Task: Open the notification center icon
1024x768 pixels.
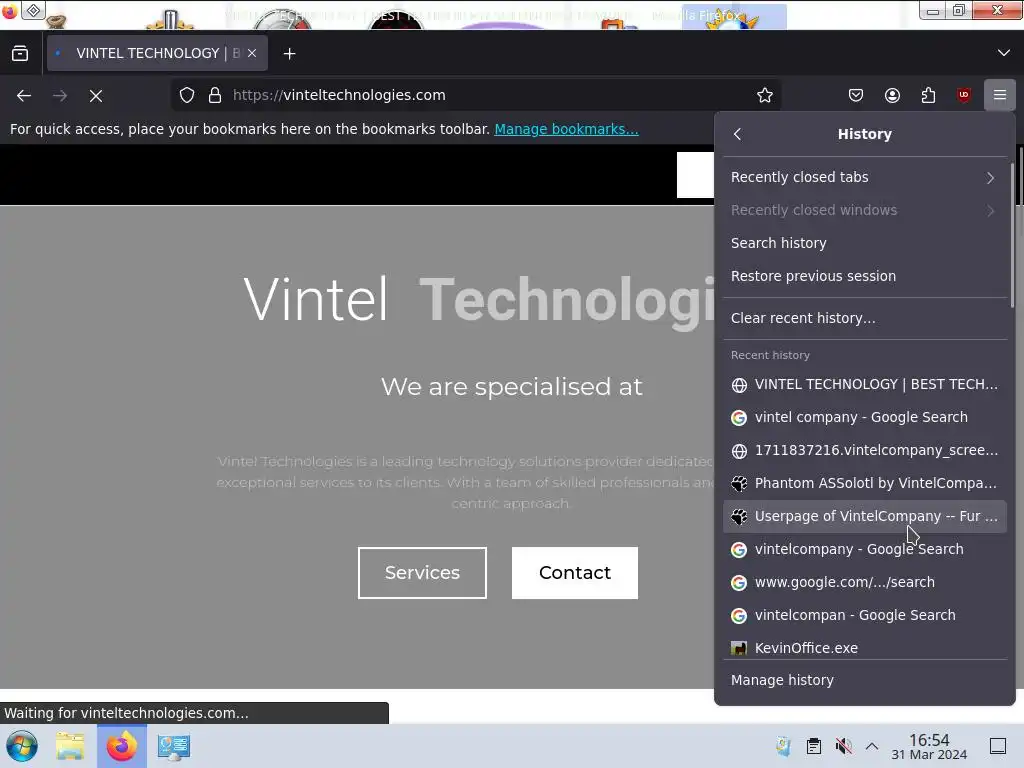Action: (x=998, y=746)
